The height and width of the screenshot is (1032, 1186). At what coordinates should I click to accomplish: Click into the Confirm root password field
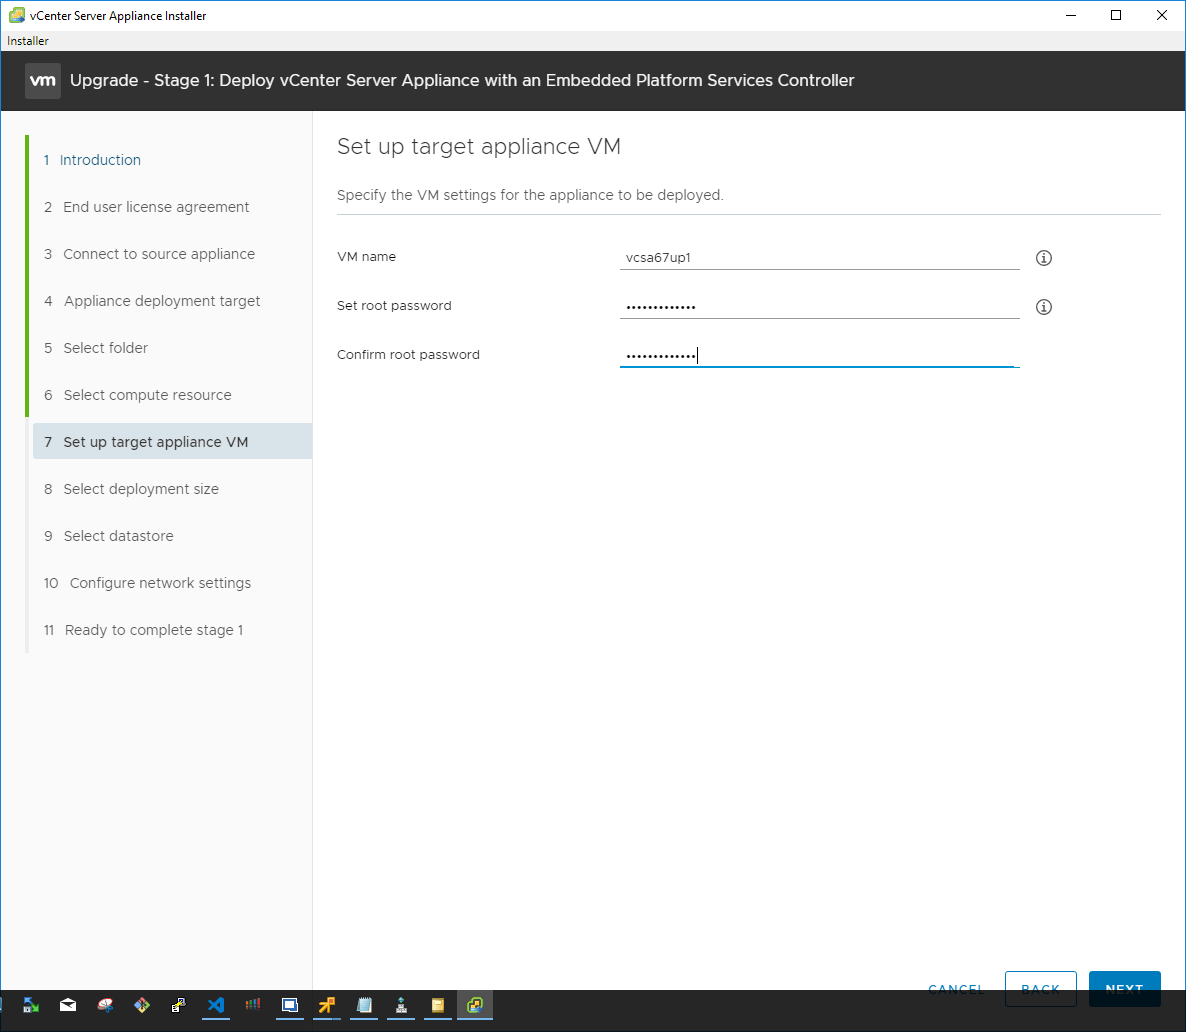pos(819,355)
